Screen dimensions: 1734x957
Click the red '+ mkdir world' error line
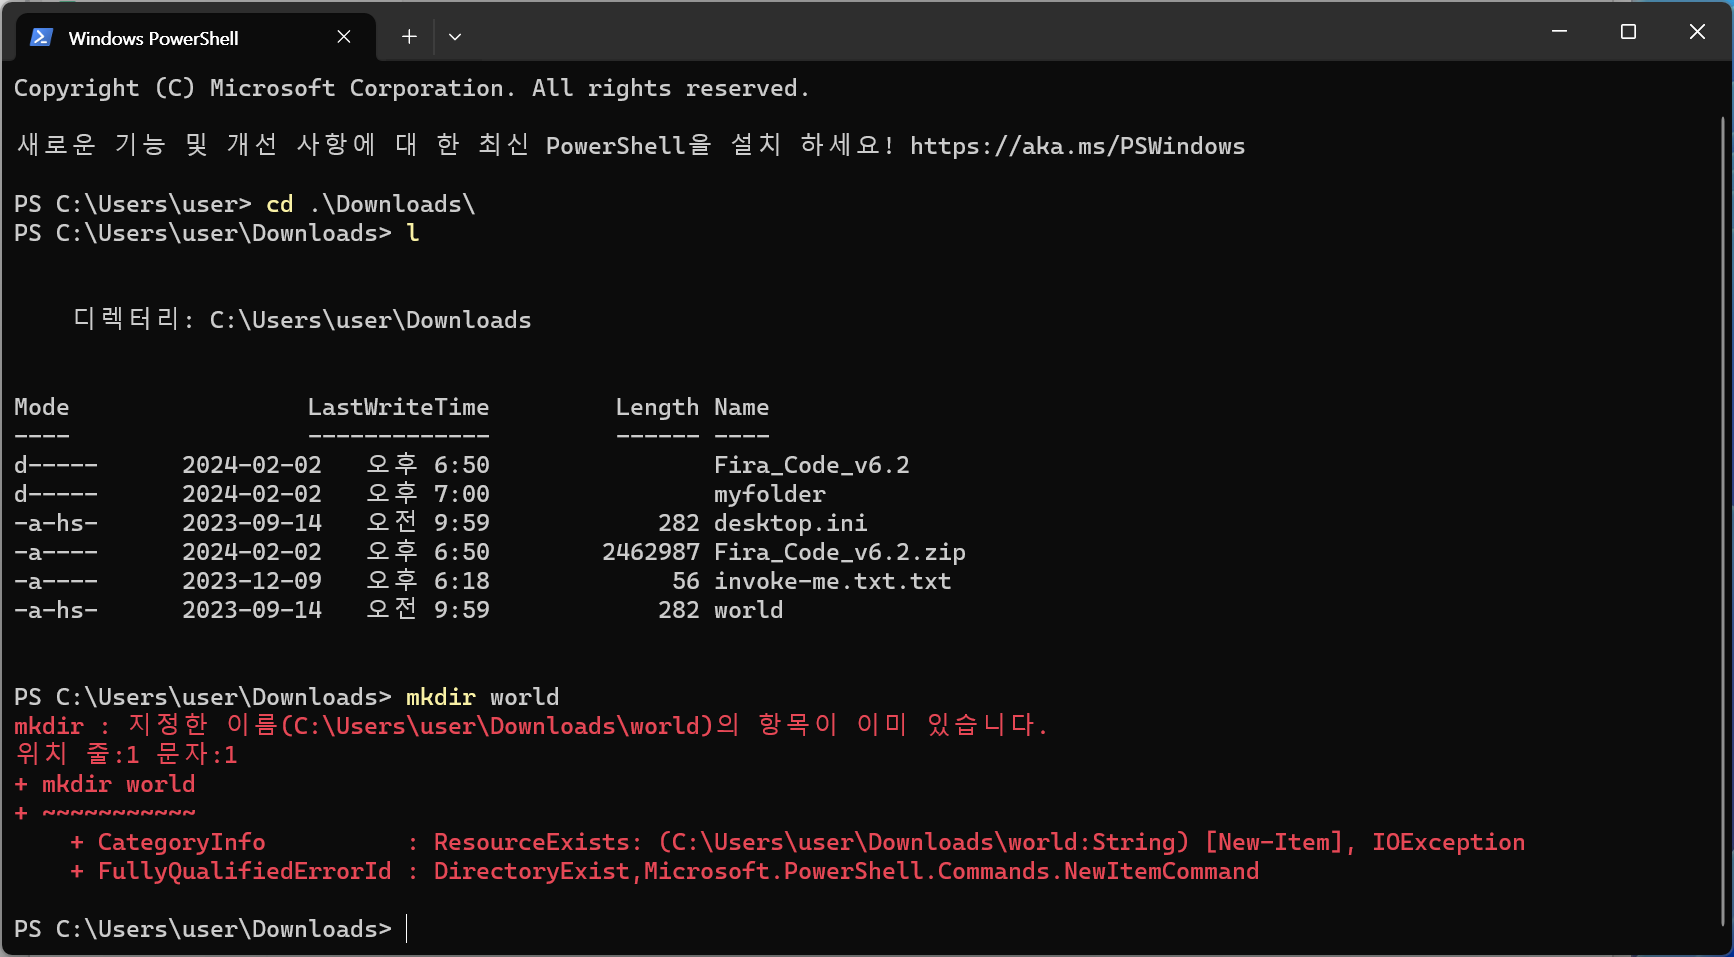[105, 784]
